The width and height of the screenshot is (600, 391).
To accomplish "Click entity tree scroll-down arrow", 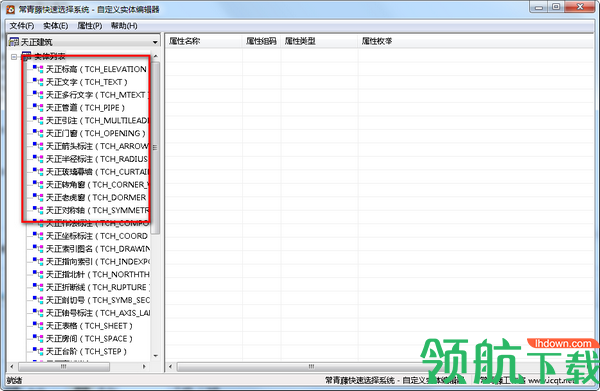I will click(x=156, y=356).
